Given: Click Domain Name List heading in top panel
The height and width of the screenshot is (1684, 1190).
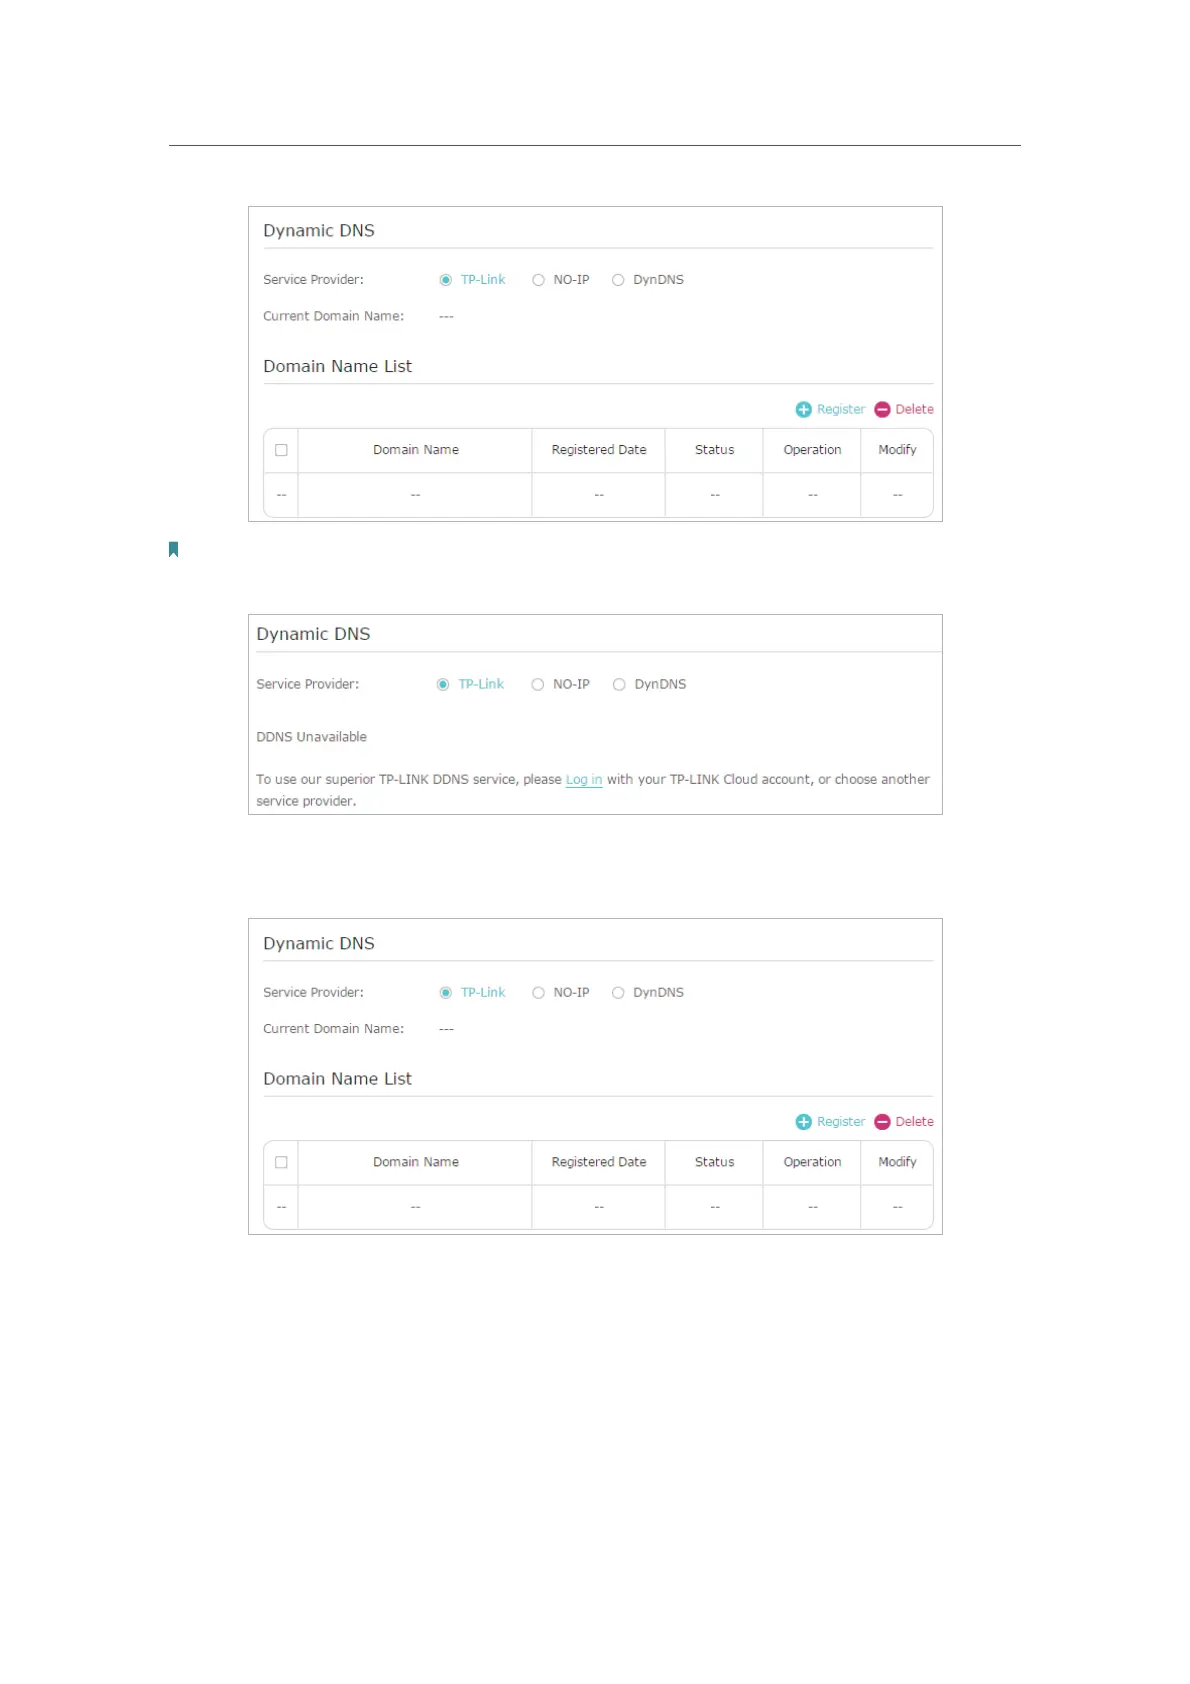Looking at the screenshot, I should pos(338,367).
